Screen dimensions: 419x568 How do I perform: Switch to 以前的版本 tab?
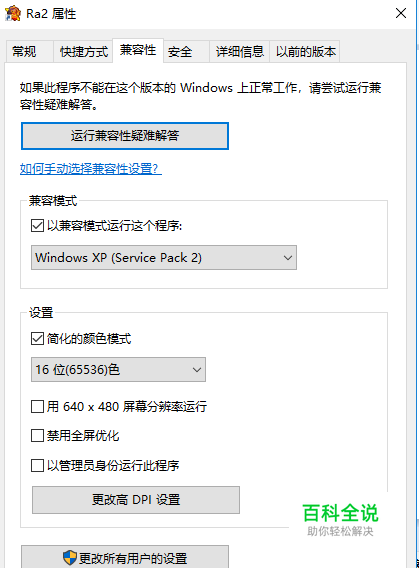305,51
